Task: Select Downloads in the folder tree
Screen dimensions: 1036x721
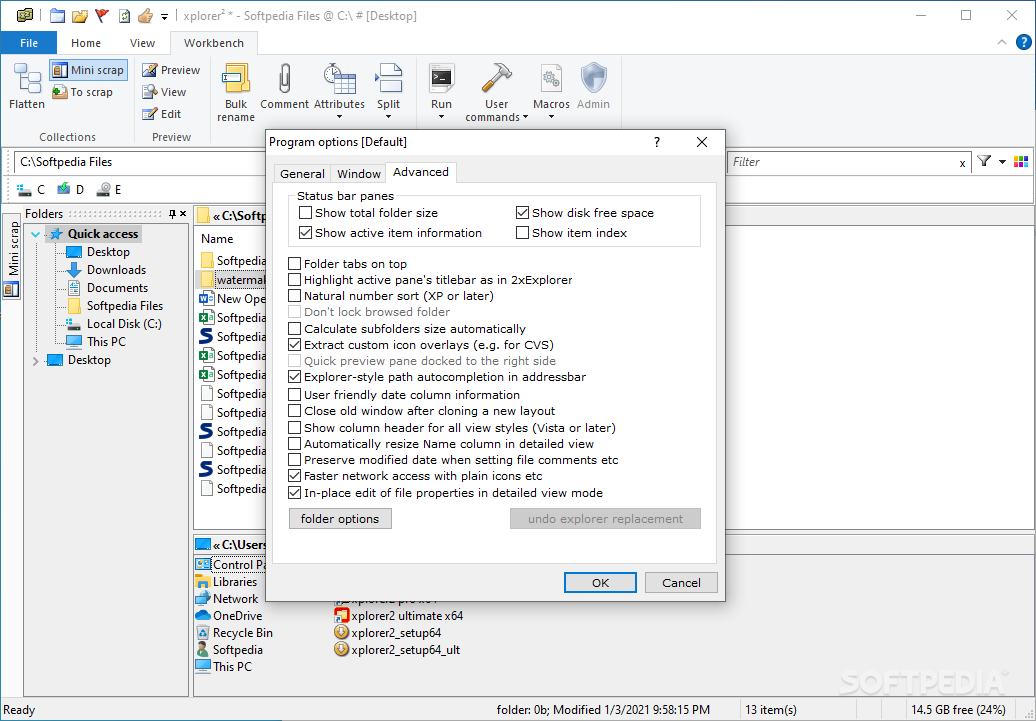Action: click(116, 270)
